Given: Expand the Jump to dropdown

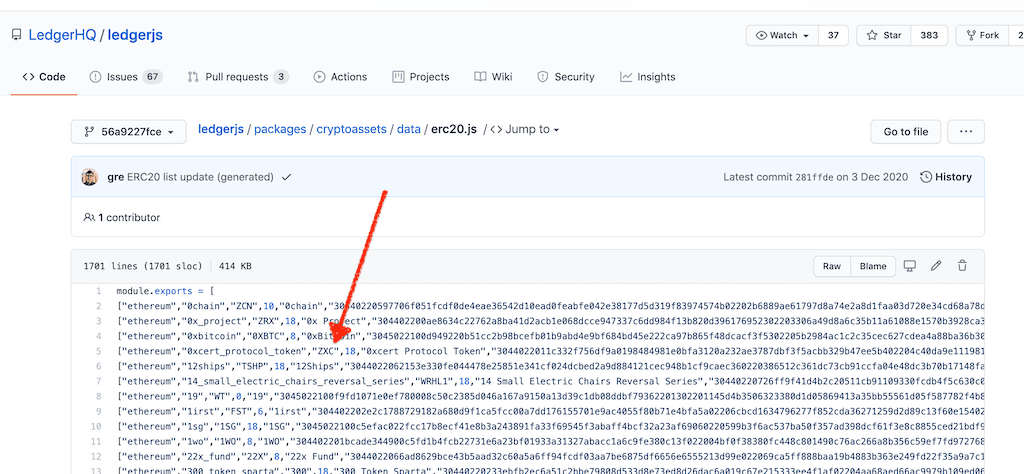Looking at the screenshot, I should pyautogui.click(x=525, y=129).
